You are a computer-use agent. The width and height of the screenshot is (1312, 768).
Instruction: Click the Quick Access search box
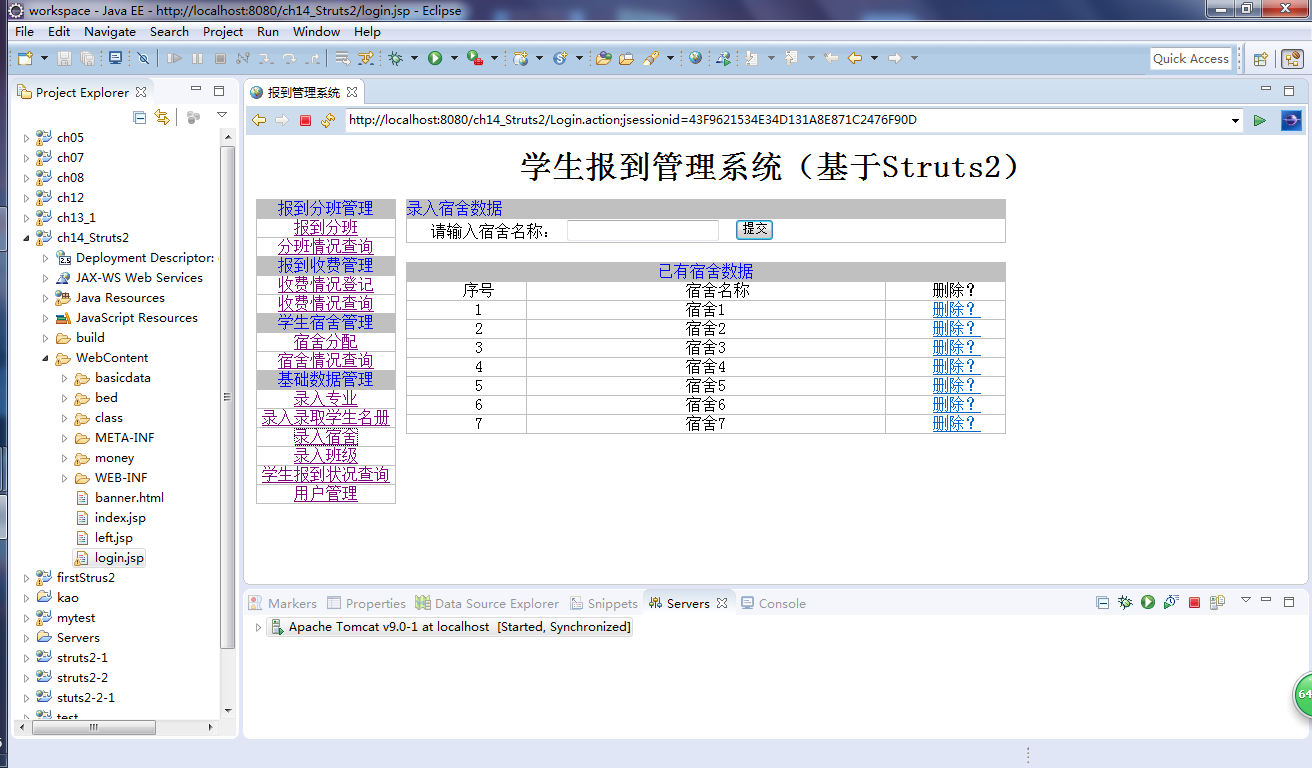coord(1191,58)
